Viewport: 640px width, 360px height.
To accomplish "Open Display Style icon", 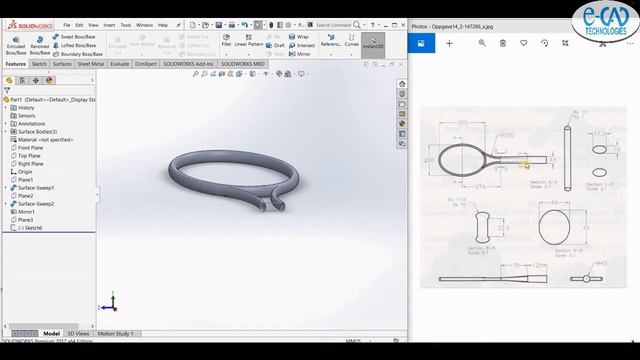I will coord(253,74).
